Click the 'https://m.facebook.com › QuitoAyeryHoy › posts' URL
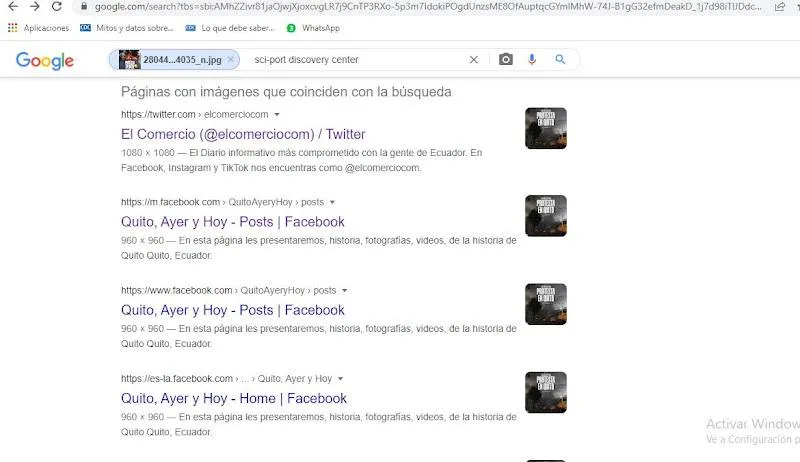This screenshot has width=800, height=462. pos(222,202)
